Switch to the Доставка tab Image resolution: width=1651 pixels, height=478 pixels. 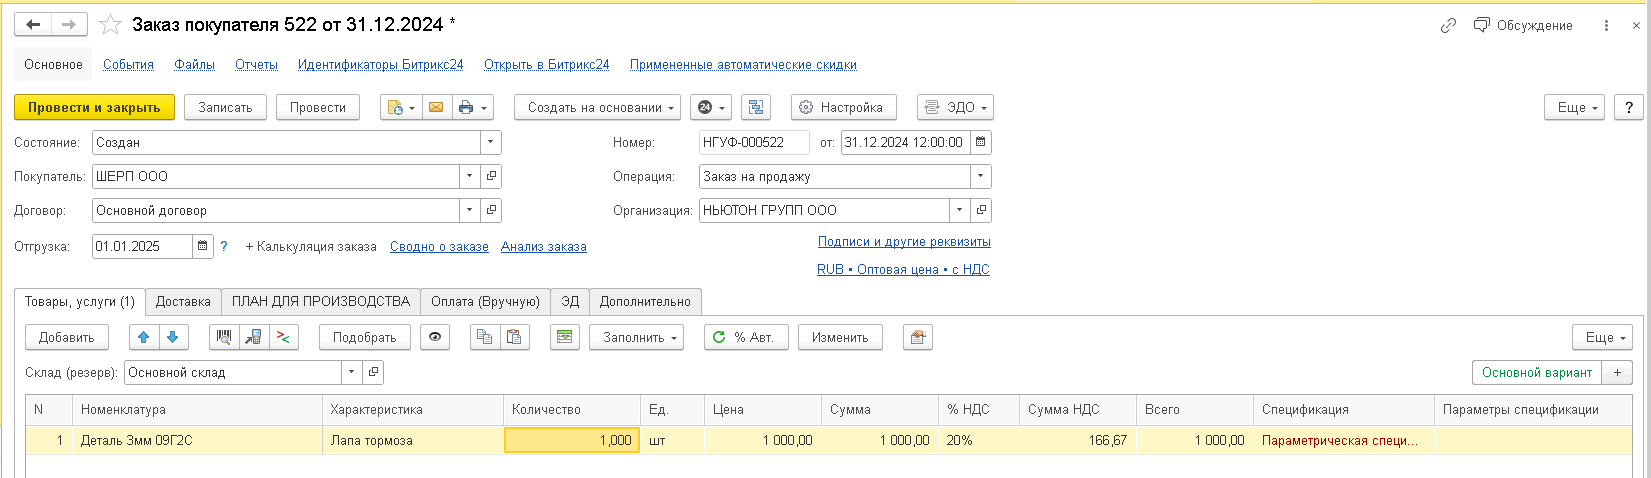(x=183, y=301)
